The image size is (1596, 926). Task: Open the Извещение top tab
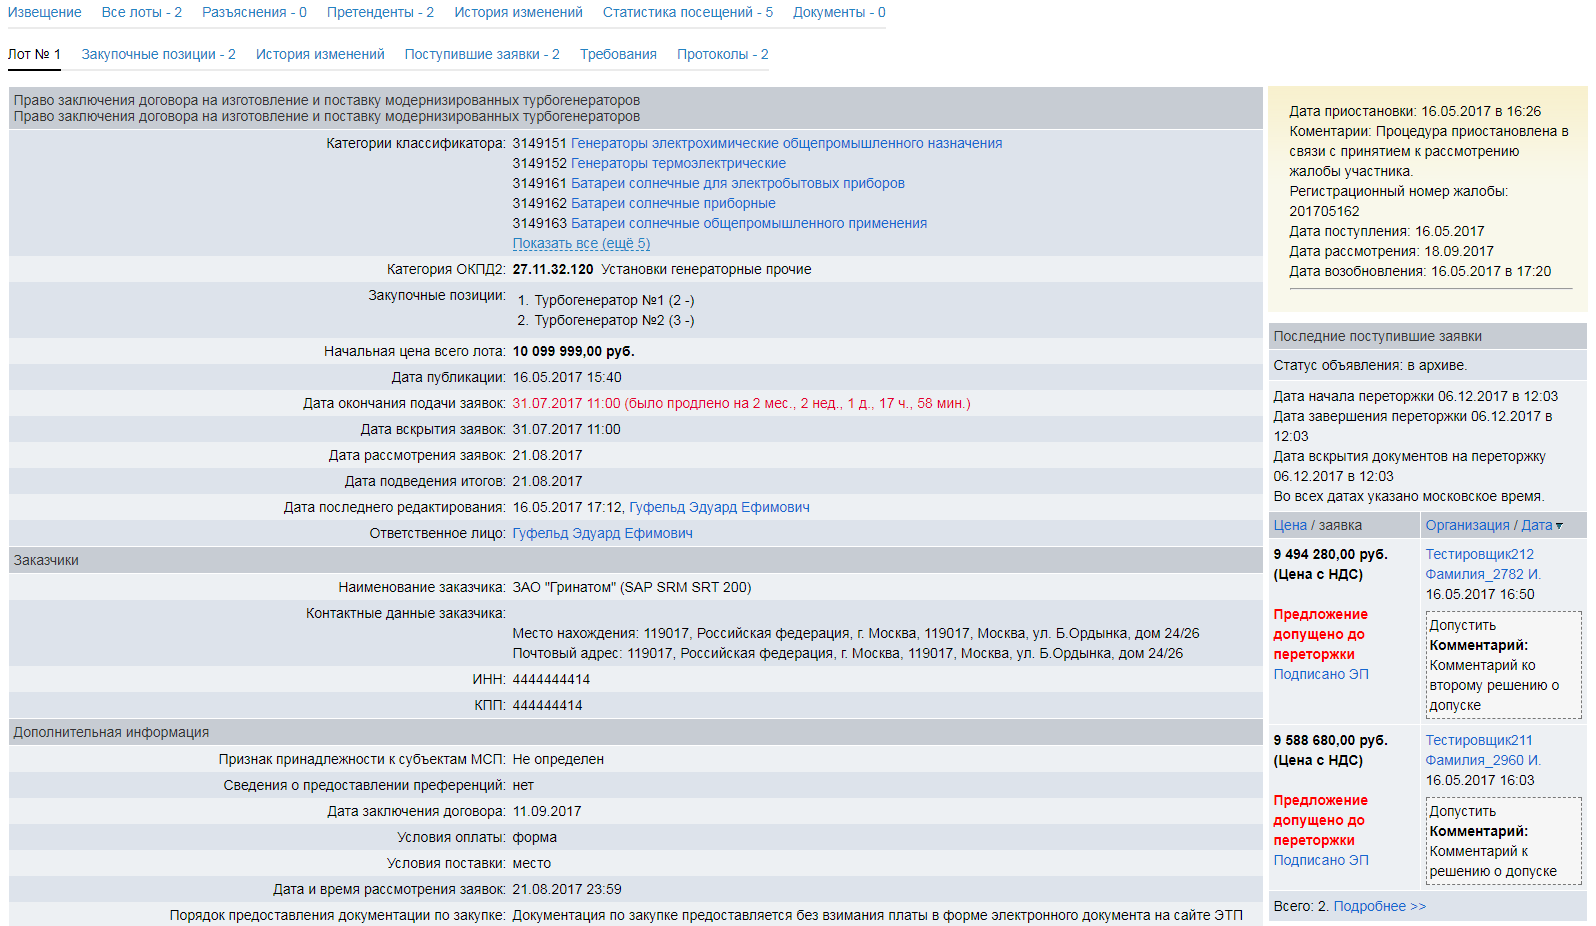point(44,13)
